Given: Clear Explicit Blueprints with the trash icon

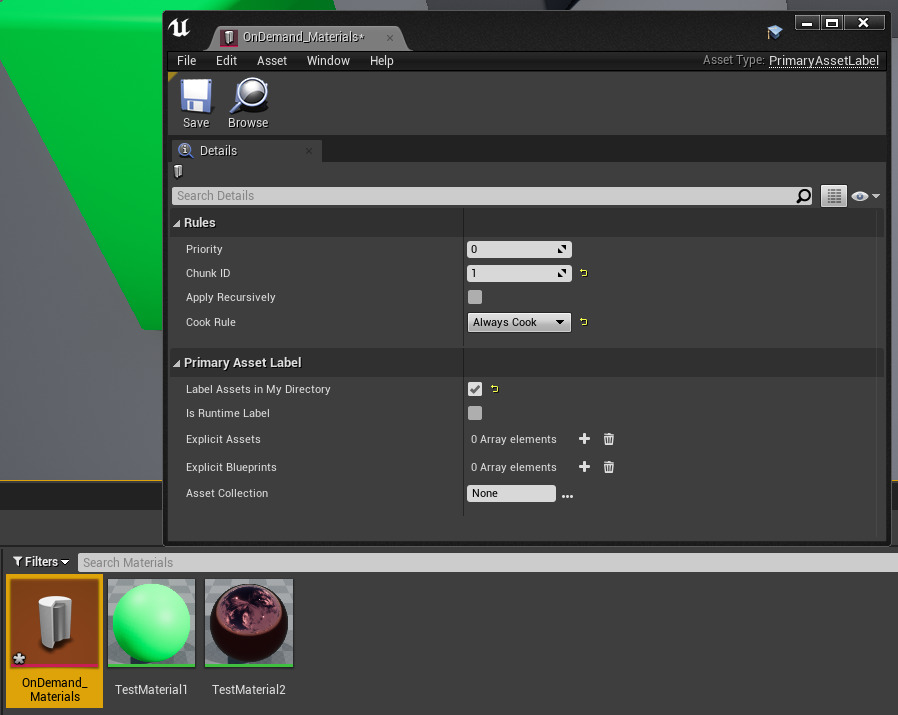Looking at the screenshot, I should [x=608, y=467].
